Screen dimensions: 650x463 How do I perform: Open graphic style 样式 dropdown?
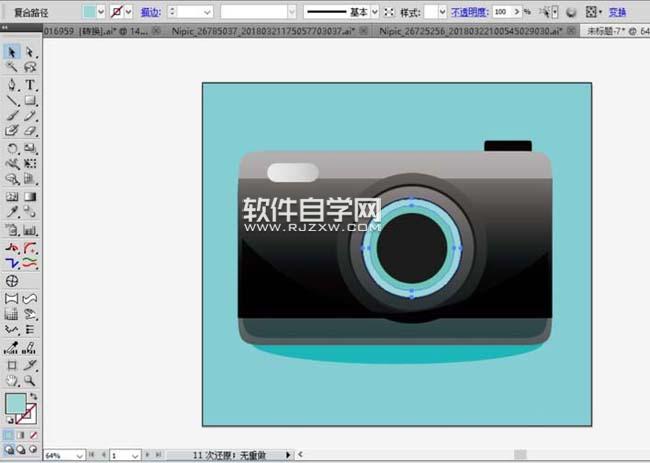tap(442, 12)
